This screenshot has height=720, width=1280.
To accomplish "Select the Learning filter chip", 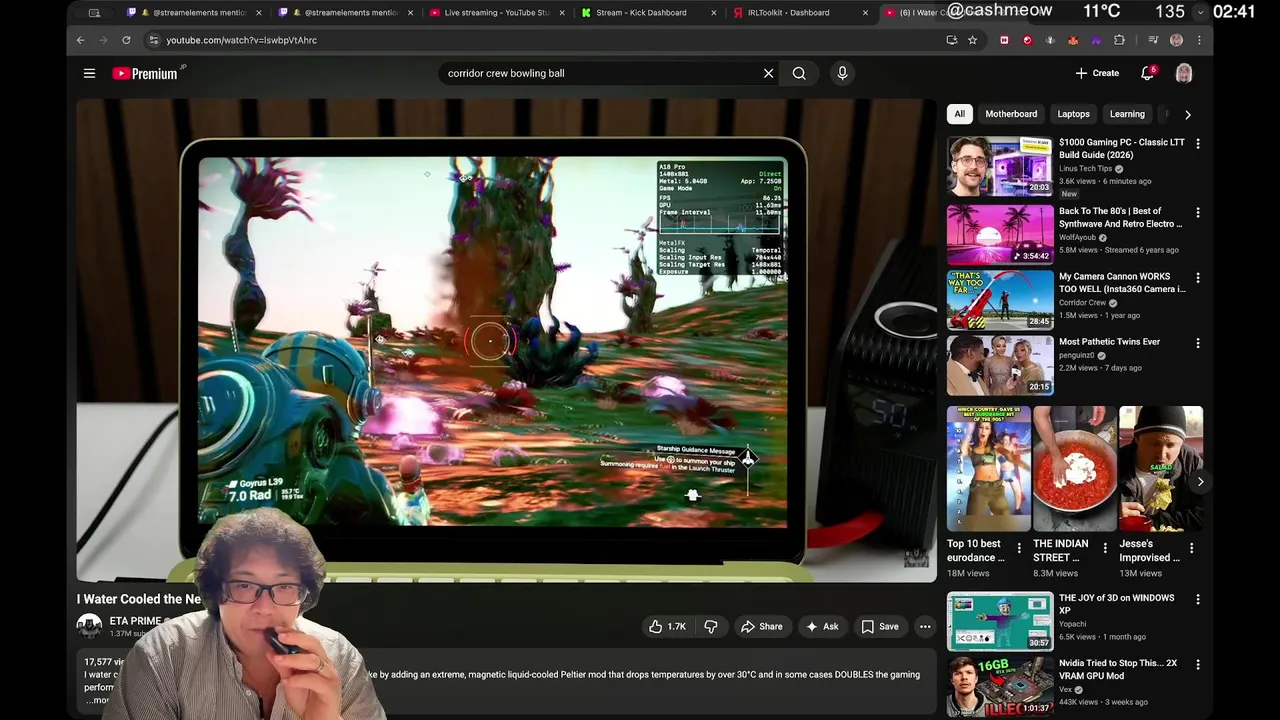I will click(1127, 114).
